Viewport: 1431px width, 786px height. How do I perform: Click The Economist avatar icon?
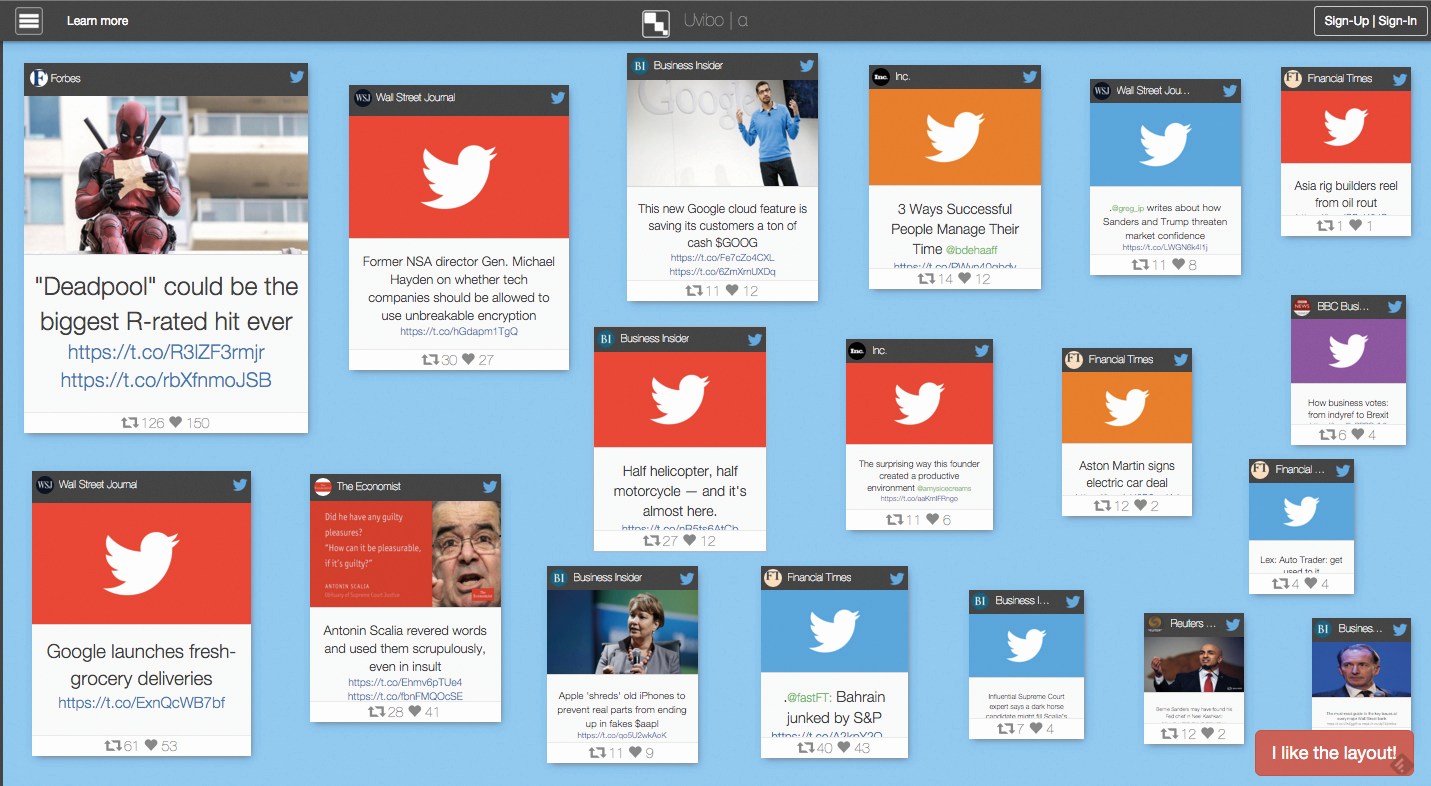pos(323,486)
